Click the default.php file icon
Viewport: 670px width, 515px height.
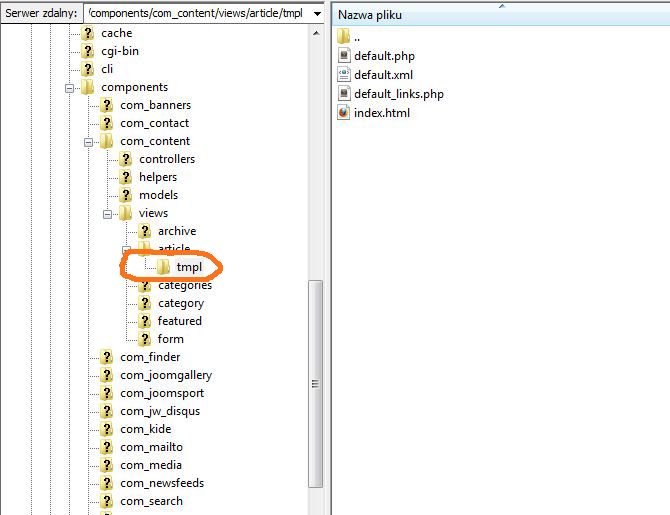344,57
